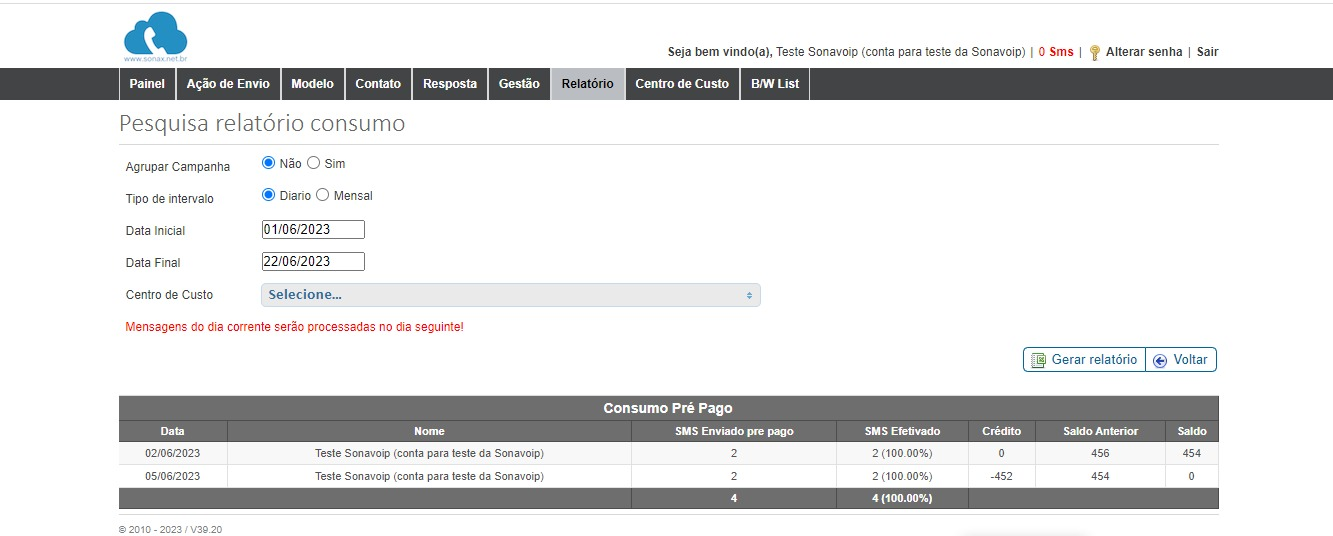Click the Pesquisa relatório consumo heading
The height and width of the screenshot is (536, 1333).
click(262, 124)
